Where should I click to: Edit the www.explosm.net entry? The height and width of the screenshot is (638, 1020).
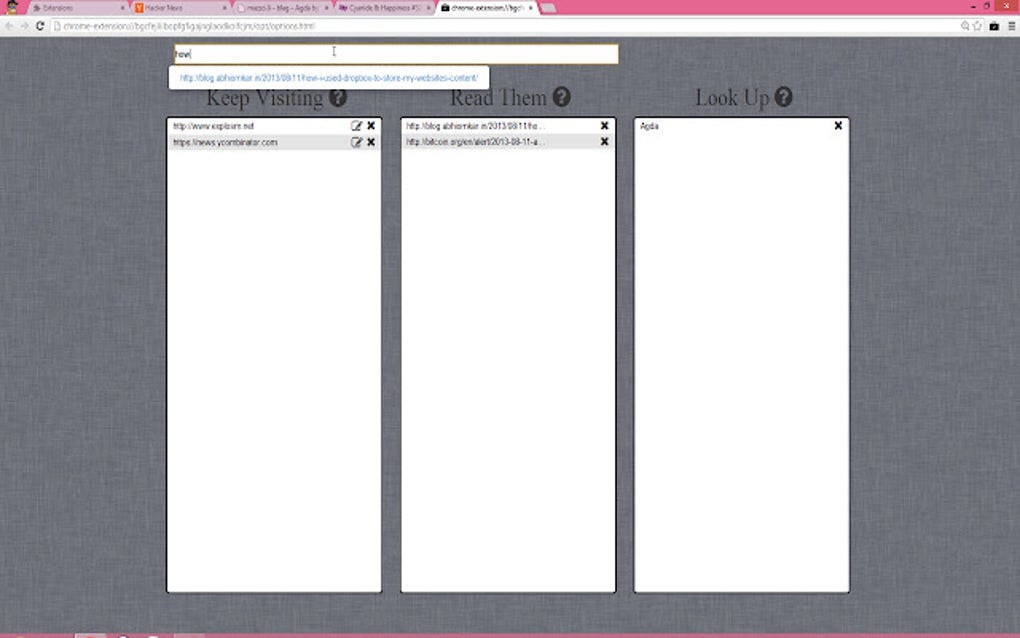coord(357,126)
